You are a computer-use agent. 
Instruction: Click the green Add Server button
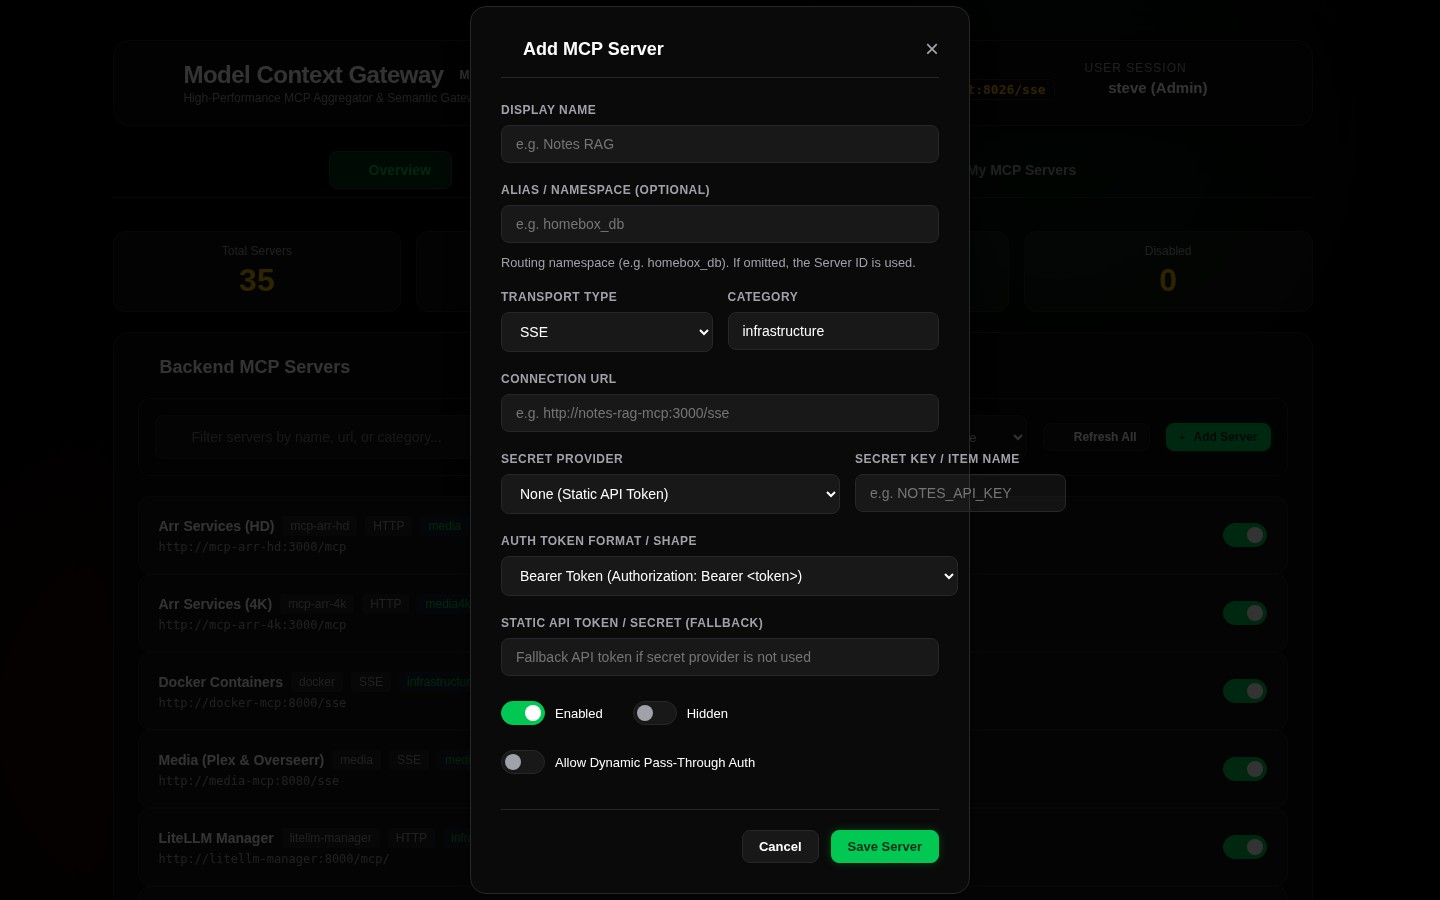click(x=1218, y=437)
